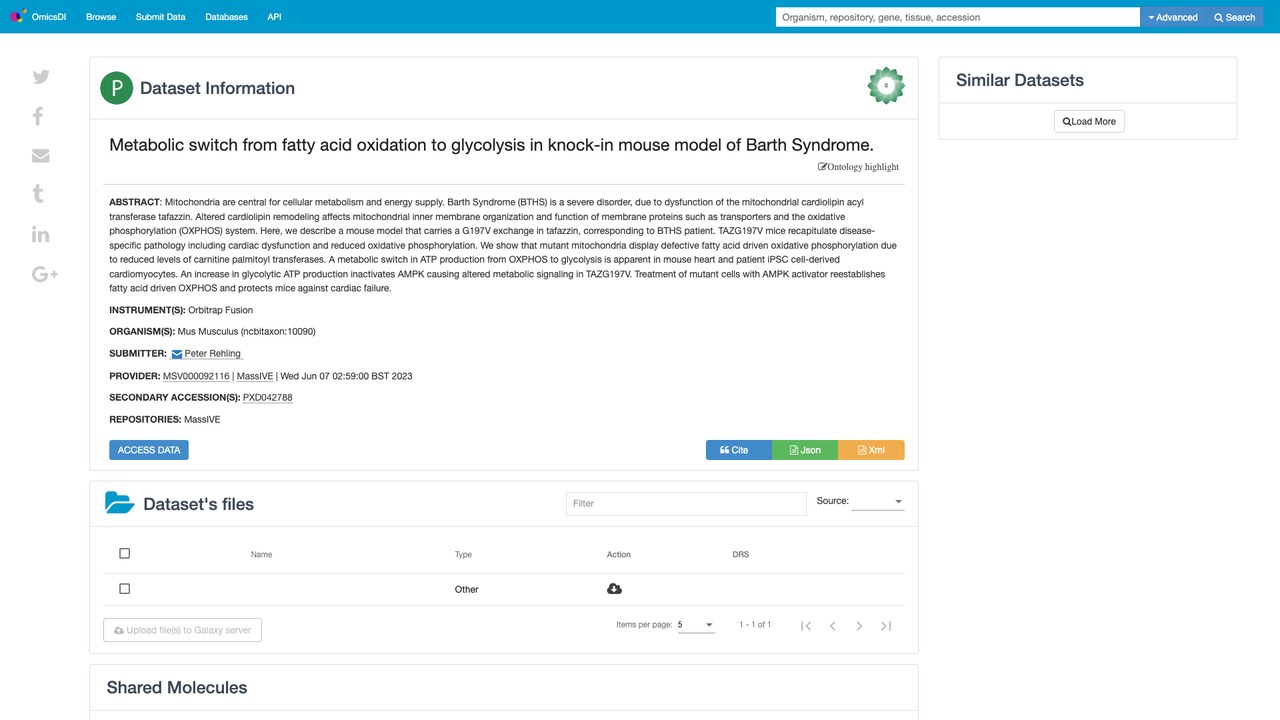
Task: Click Upload file(s) to Galaxy server
Action: tap(183, 630)
